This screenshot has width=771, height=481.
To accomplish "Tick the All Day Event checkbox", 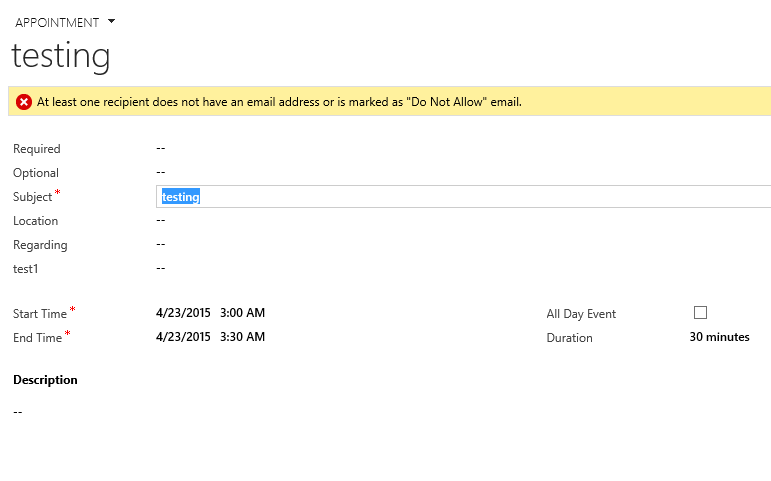I will click(x=700, y=313).
